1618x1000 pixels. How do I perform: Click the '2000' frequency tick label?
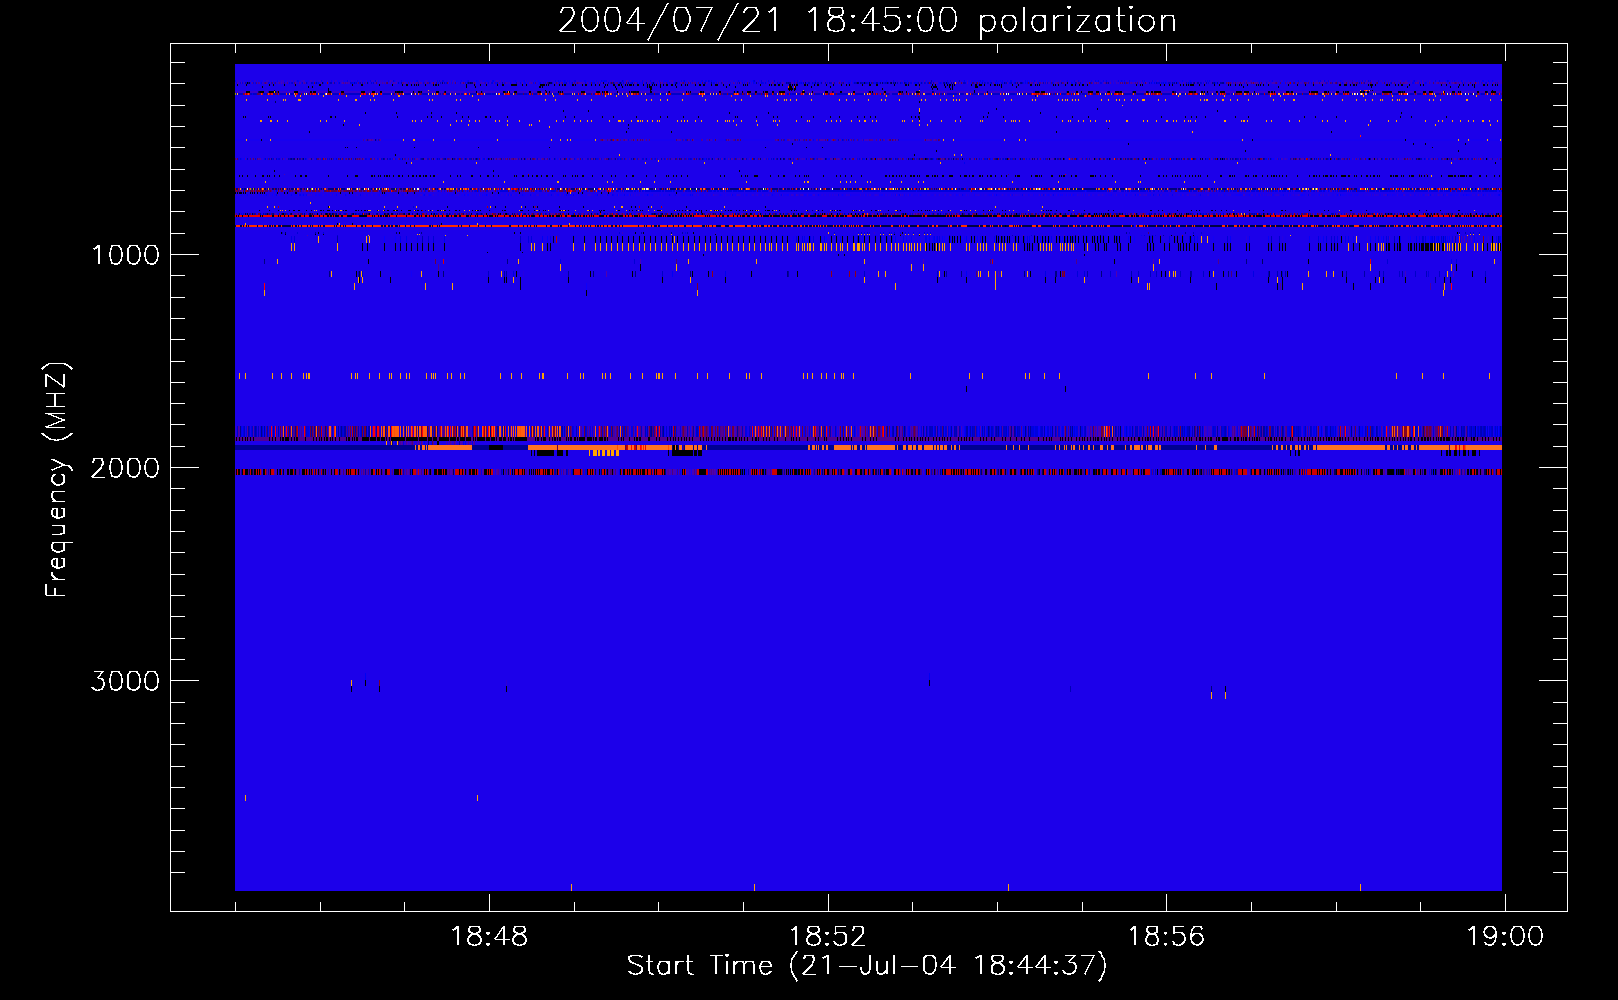125,468
